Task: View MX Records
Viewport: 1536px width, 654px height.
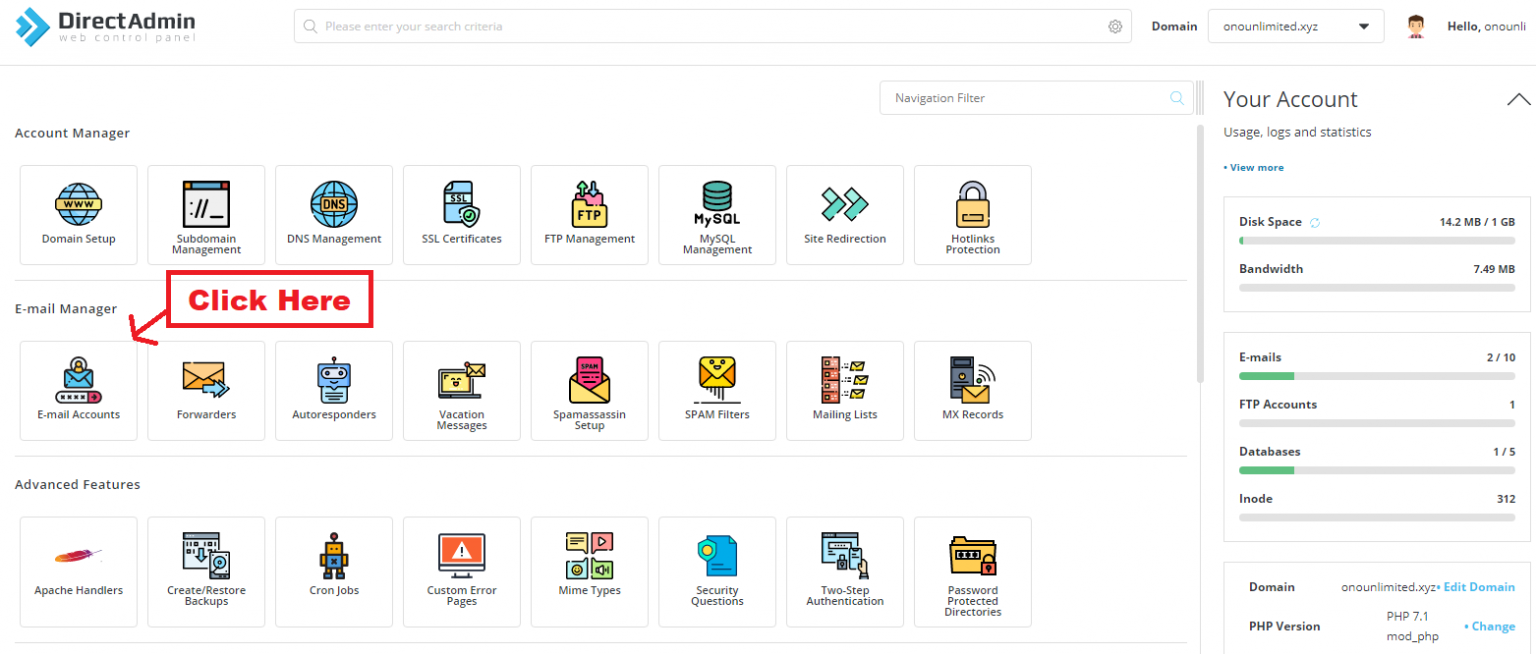Action: click(972, 390)
